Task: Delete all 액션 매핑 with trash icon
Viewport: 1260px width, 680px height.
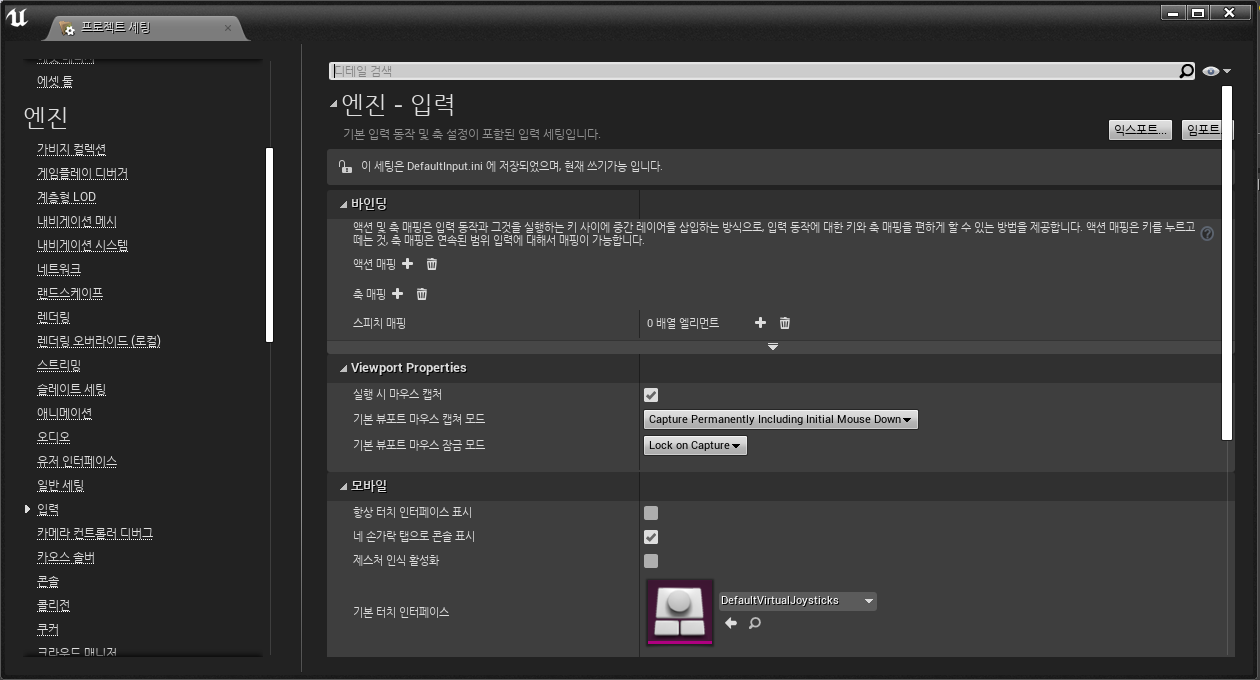Action: click(x=432, y=264)
